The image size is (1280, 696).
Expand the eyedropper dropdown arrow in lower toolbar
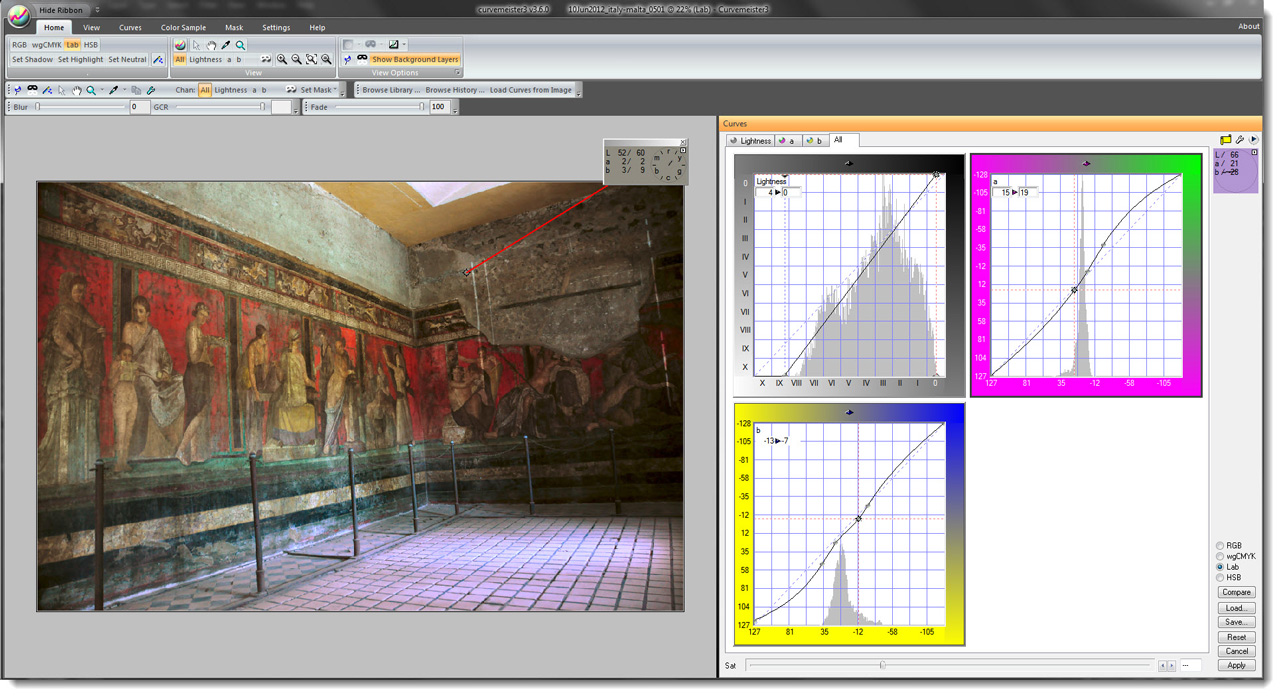click(x=124, y=90)
